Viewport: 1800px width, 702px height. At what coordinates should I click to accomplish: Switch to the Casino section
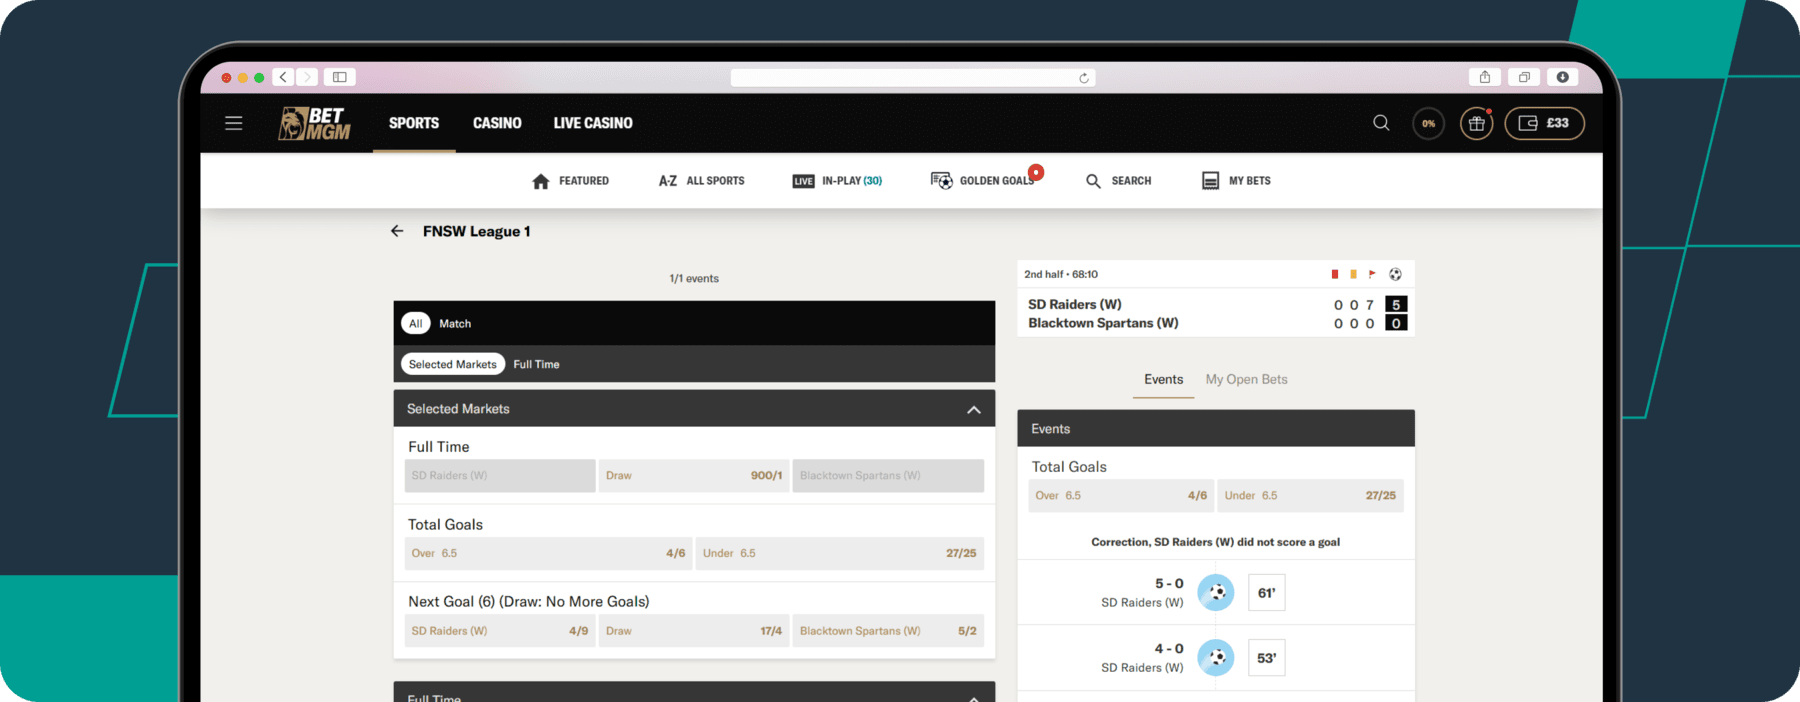[497, 123]
